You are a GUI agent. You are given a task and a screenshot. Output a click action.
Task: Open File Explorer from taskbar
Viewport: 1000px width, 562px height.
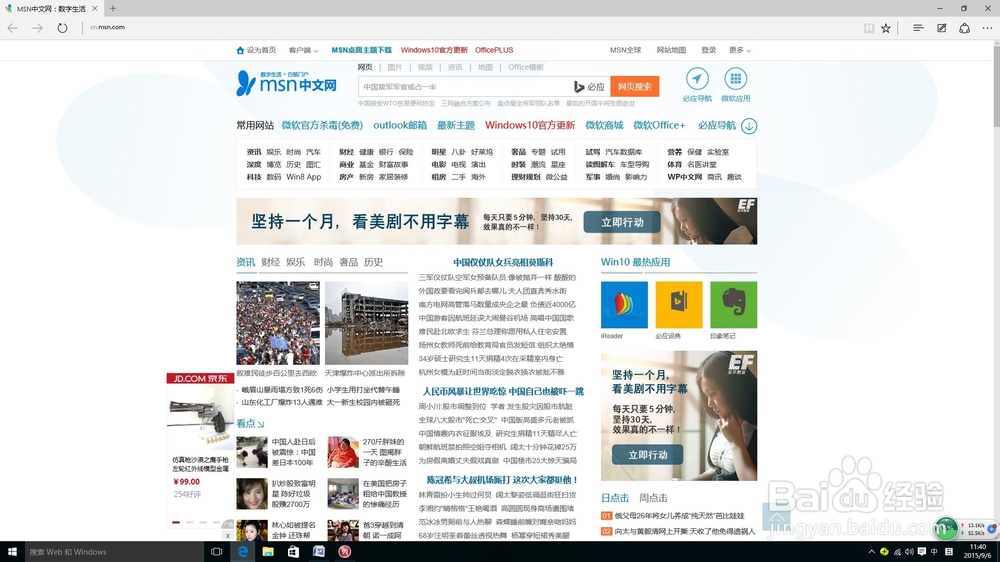pyautogui.click(x=268, y=552)
